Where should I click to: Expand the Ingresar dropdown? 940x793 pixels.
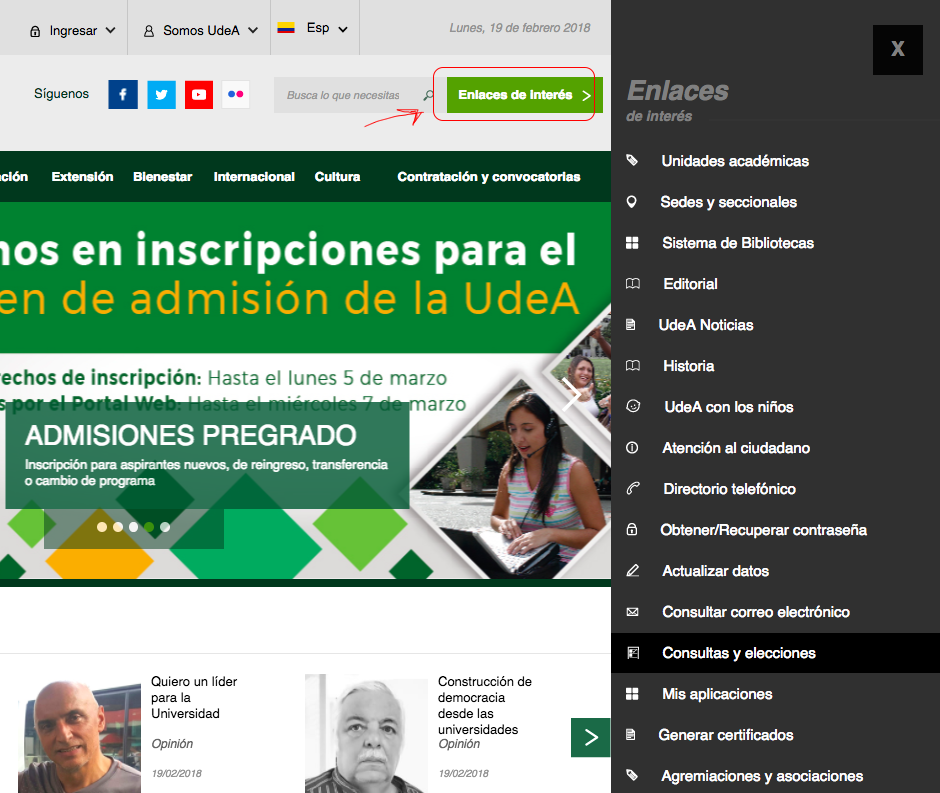coord(72,31)
